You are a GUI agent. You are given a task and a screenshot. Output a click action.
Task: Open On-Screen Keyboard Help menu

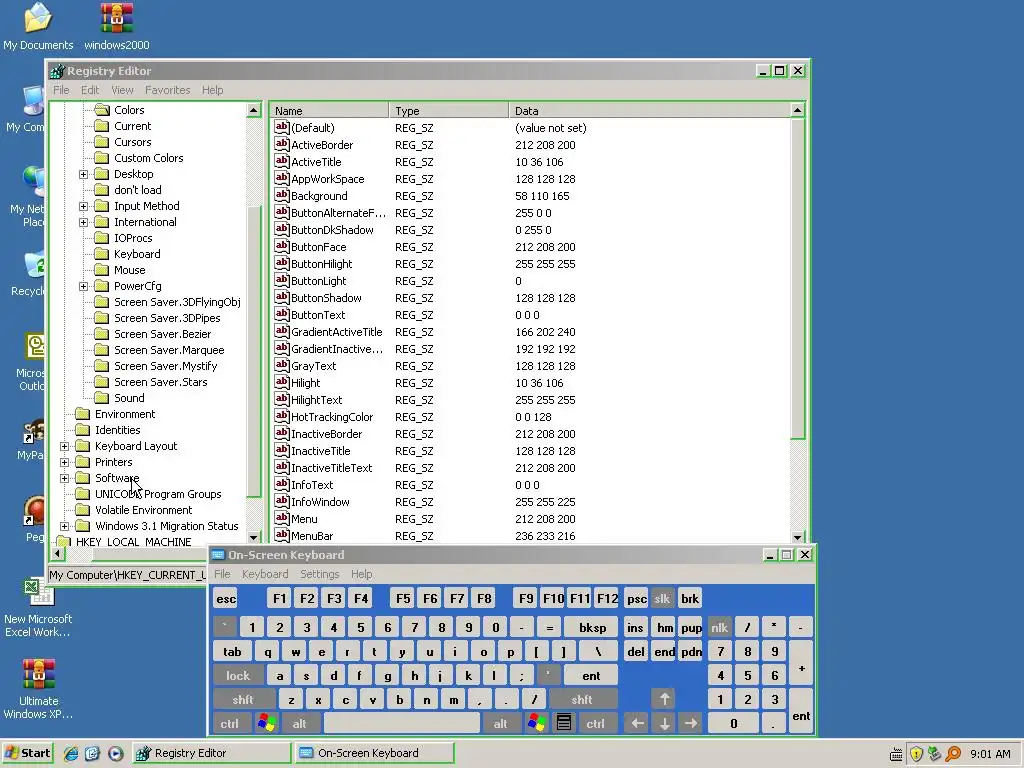tap(361, 574)
